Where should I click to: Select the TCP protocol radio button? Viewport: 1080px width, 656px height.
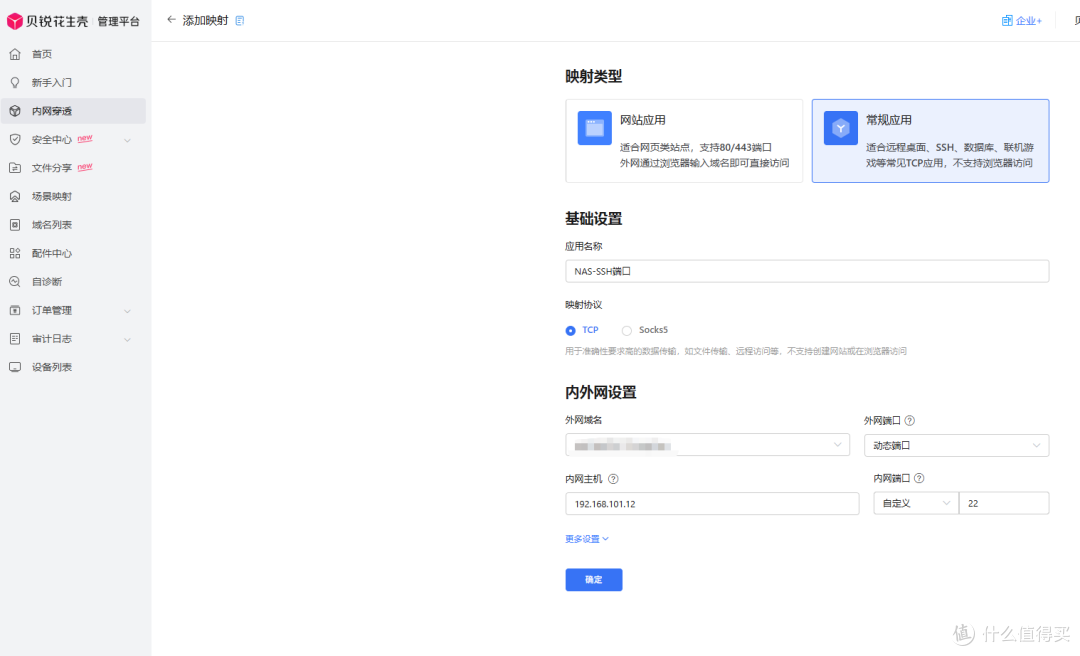tap(570, 331)
